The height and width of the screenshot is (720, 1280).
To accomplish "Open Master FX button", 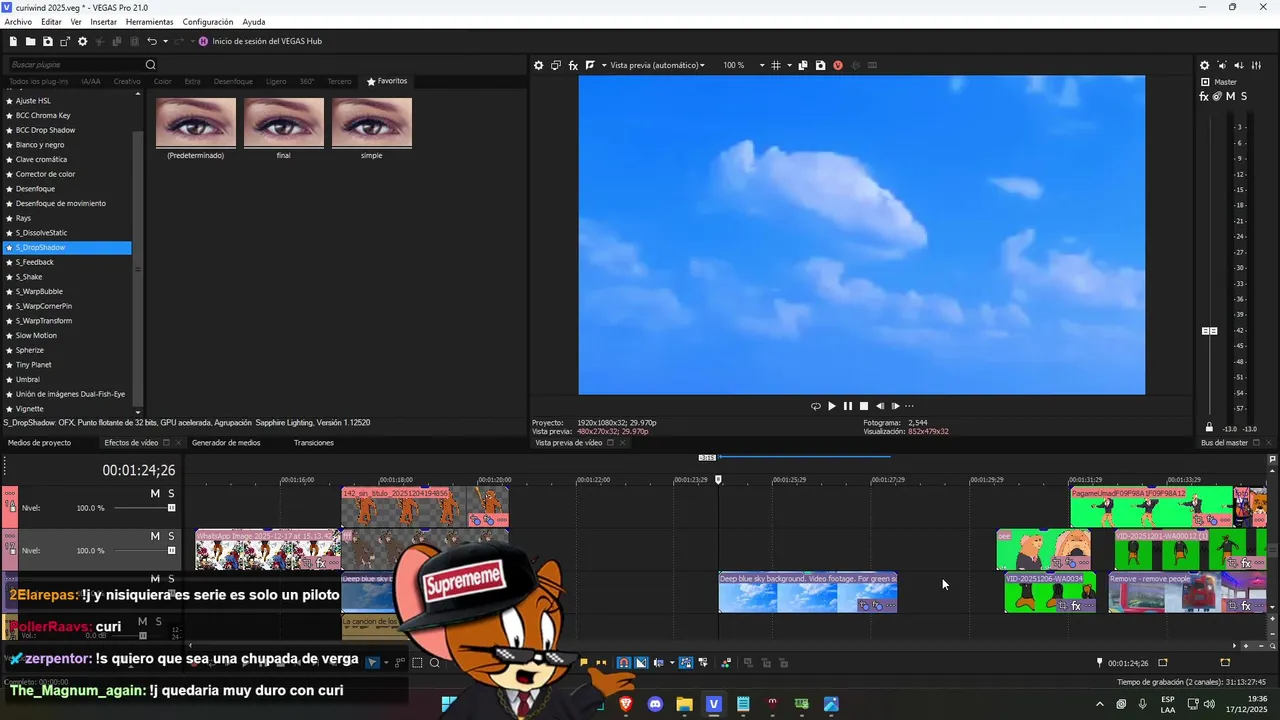I will coord(1204,96).
